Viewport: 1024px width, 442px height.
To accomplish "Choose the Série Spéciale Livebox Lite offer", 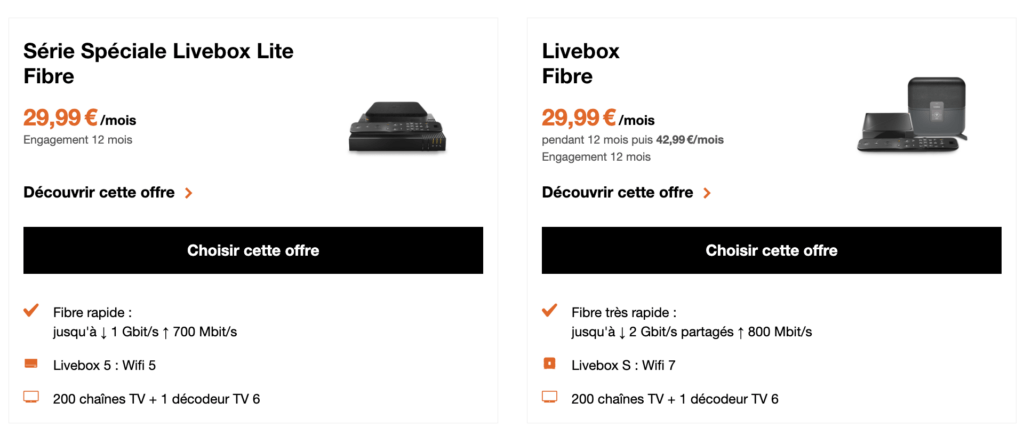I will (253, 250).
